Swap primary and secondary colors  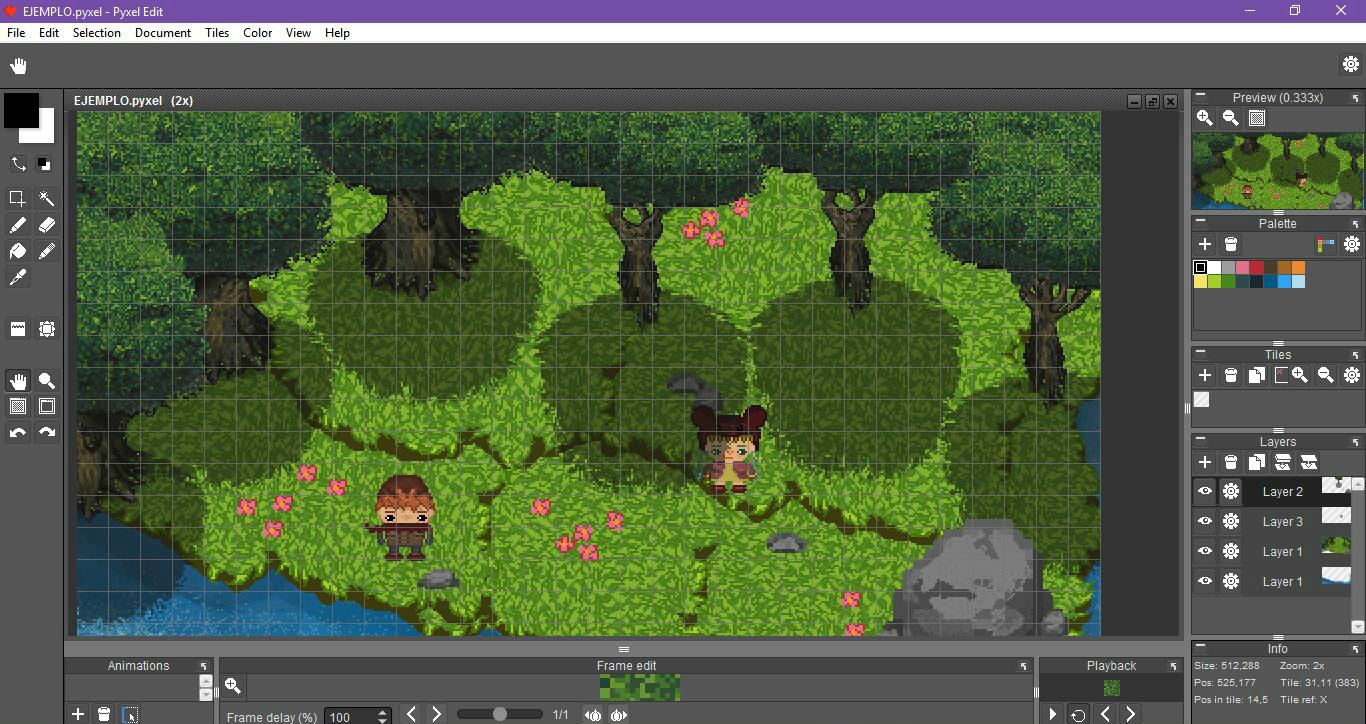pos(18,164)
